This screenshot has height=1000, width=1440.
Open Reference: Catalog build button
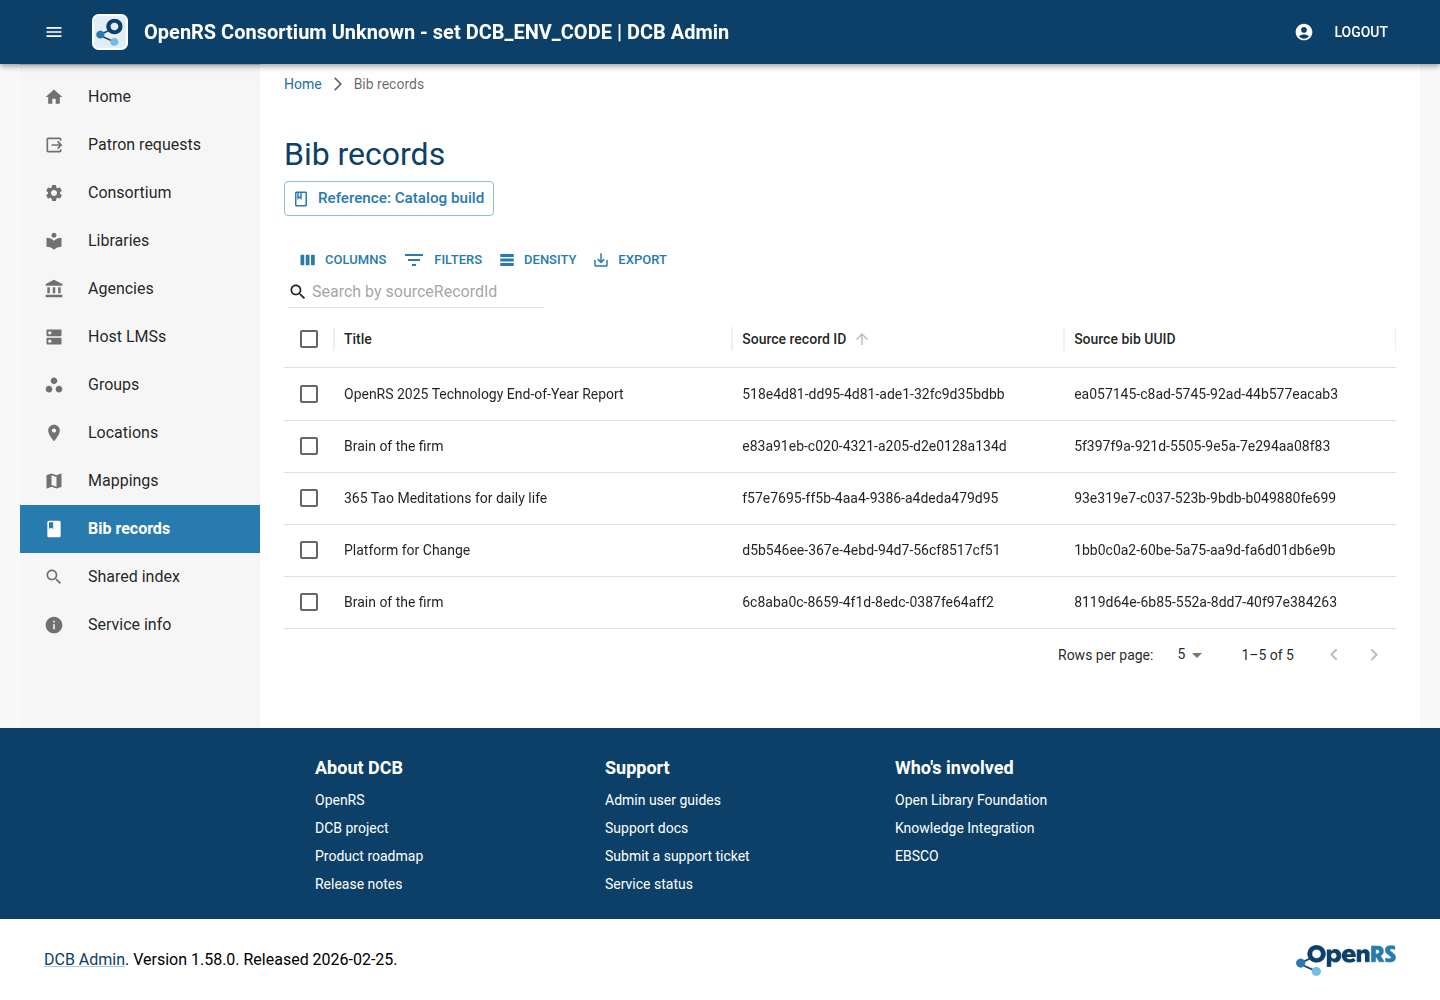click(389, 198)
